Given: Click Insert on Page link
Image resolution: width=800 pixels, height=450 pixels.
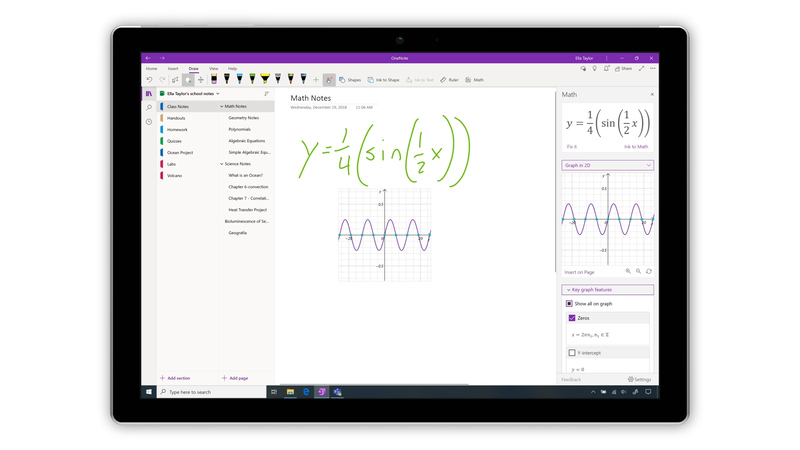Looking at the screenshot, I should 579,272.
